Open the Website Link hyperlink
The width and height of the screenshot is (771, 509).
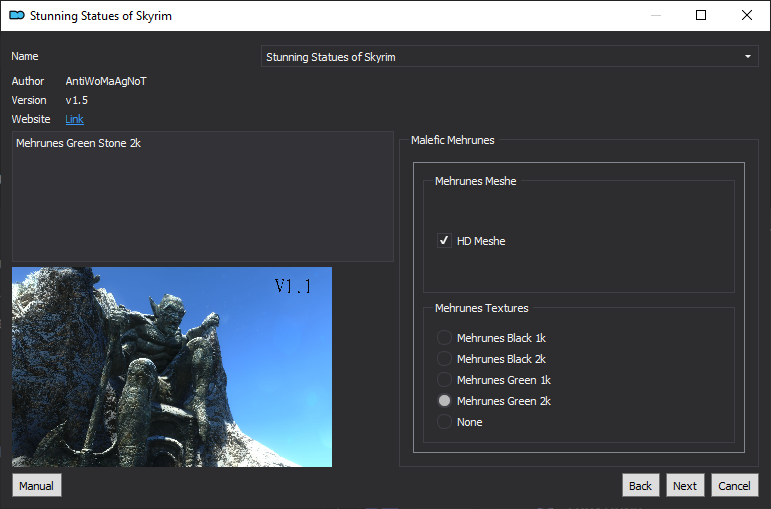click(x=74, y=119)
